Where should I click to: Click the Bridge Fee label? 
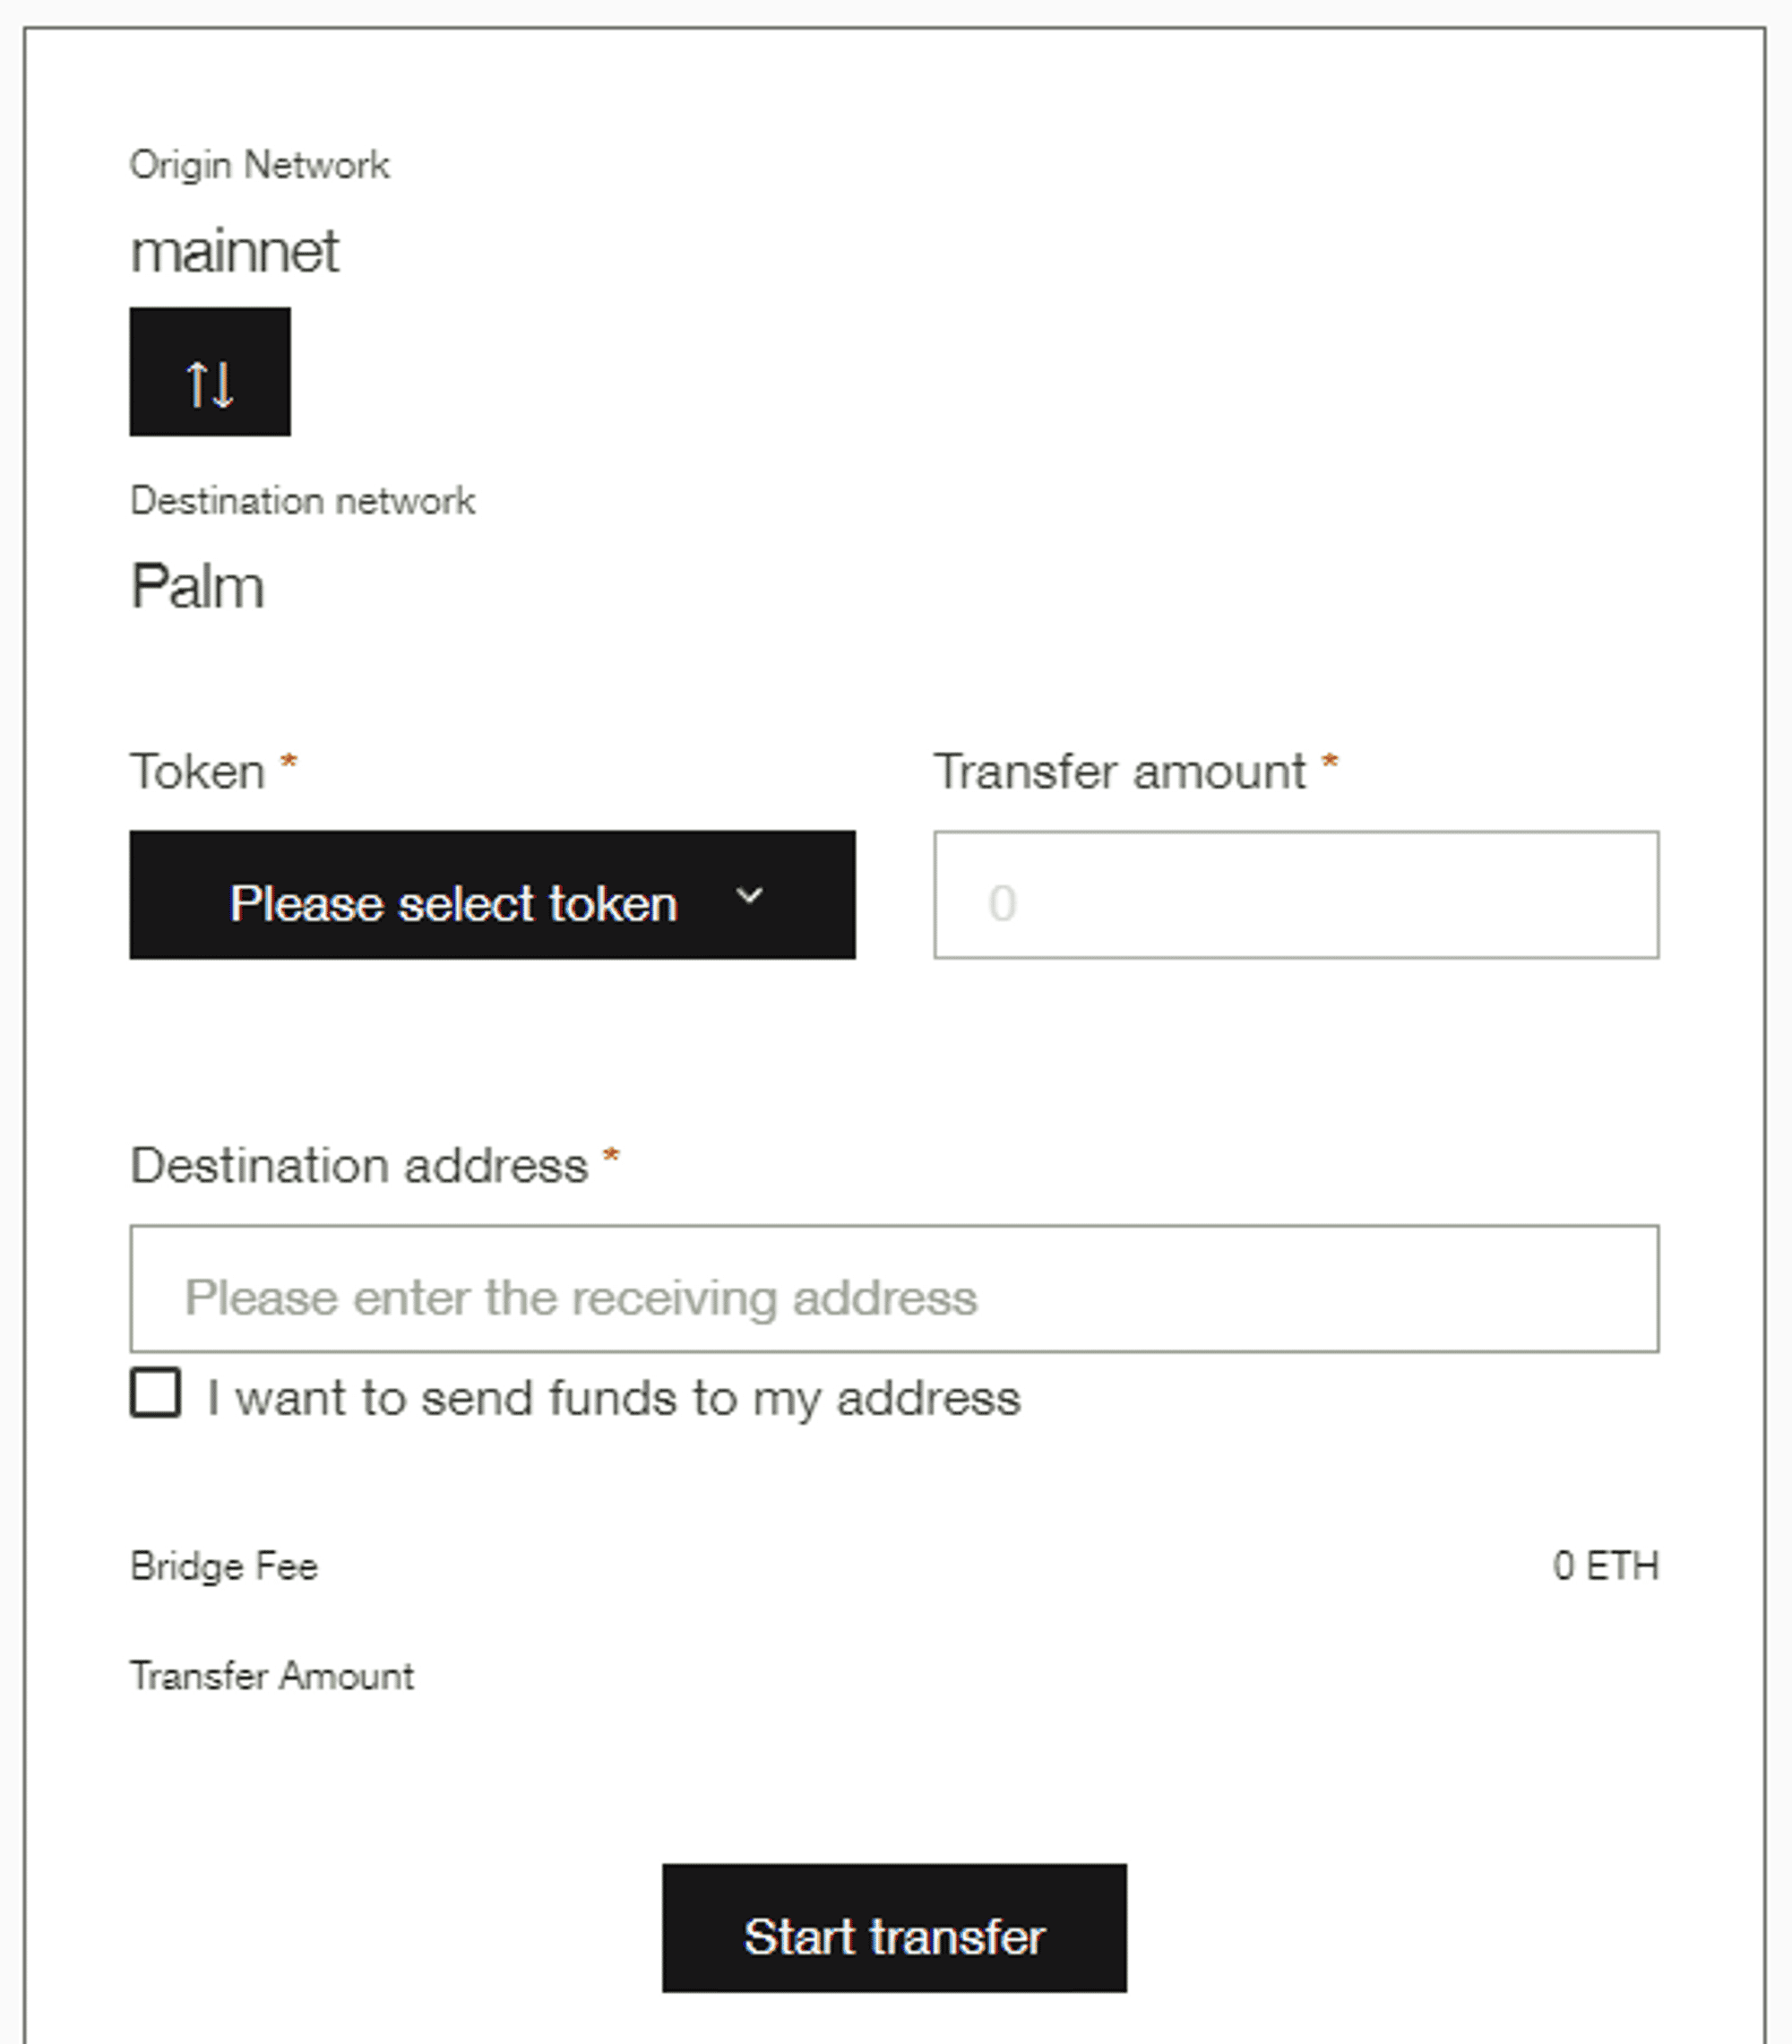click(x=224, y=1566)
